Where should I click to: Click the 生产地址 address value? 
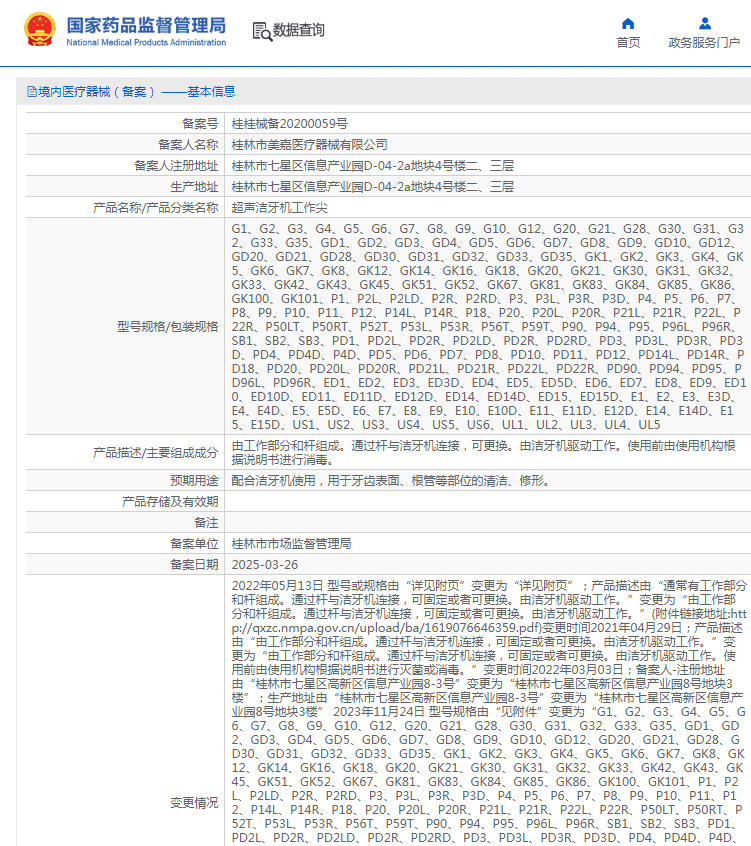click(373, 187)
